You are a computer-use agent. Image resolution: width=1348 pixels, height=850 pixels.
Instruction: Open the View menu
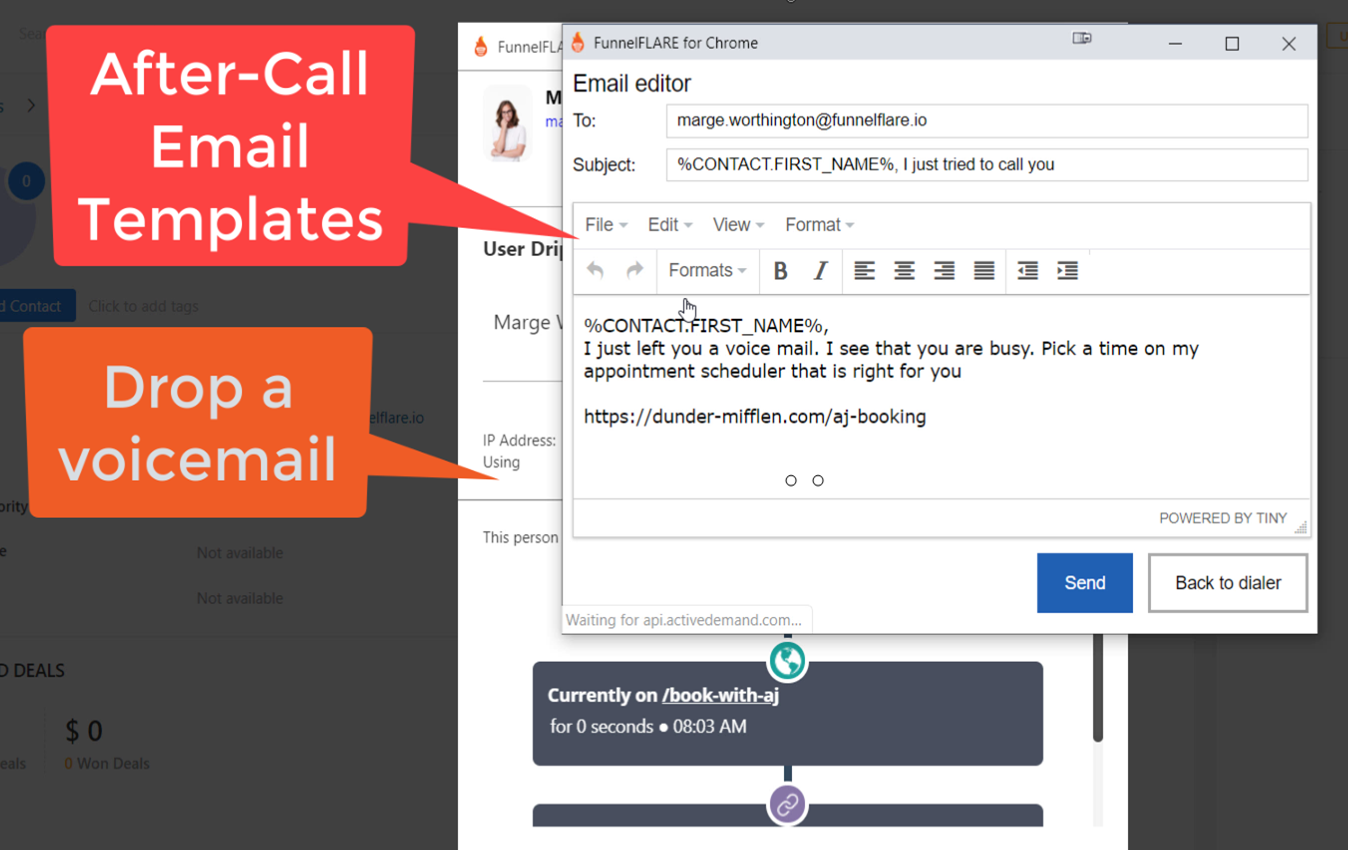[738, 225]
